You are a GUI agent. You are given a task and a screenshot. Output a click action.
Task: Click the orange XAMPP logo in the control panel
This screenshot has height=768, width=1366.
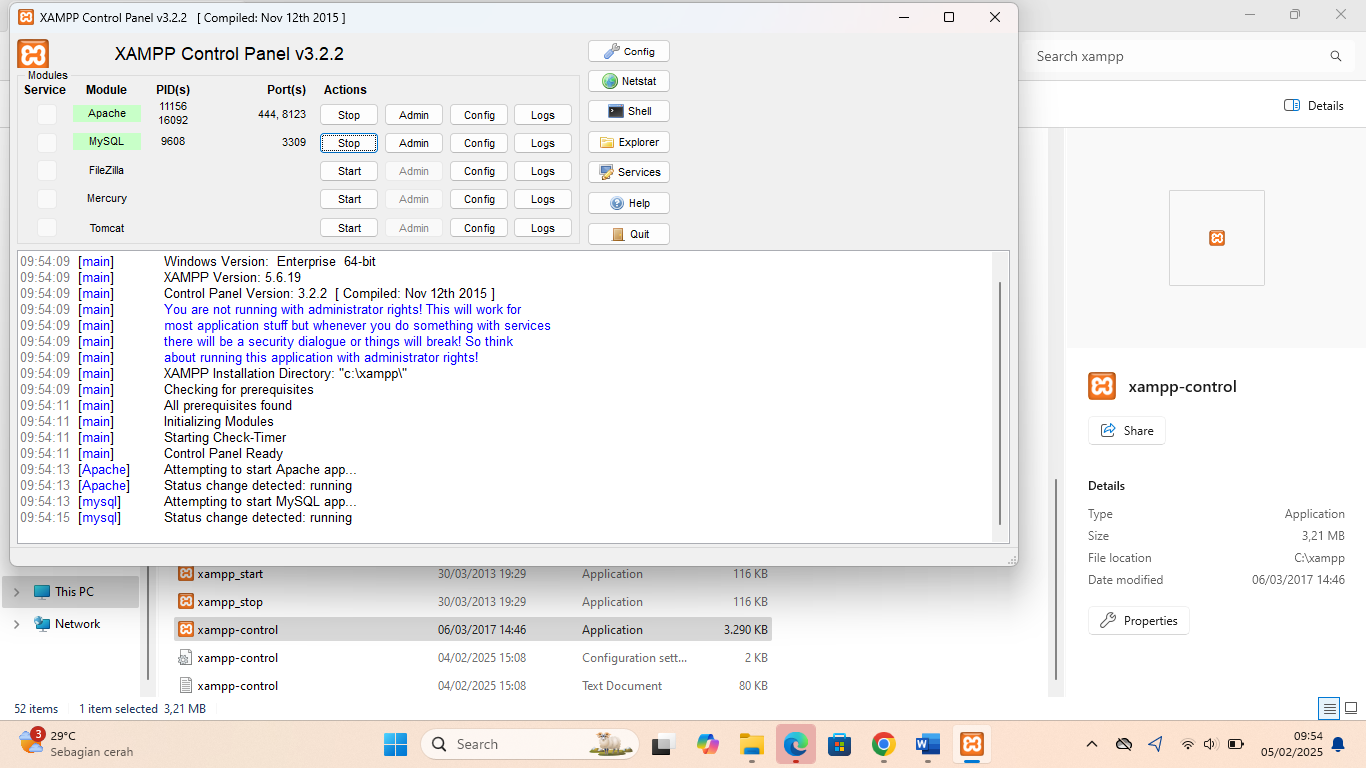coord(33,54)
